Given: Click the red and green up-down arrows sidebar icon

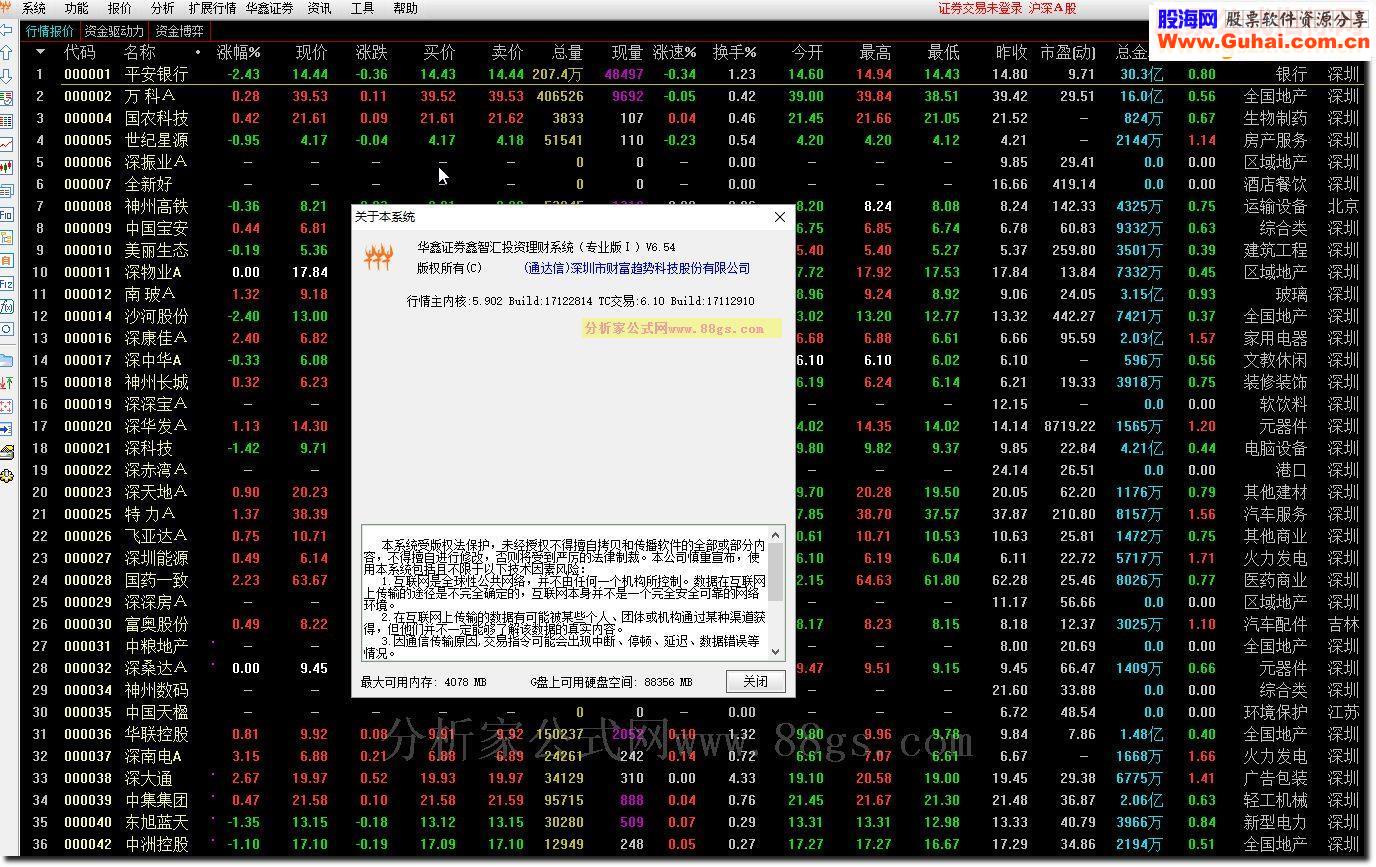Looking at the screenshot, I should click(6, 382).
